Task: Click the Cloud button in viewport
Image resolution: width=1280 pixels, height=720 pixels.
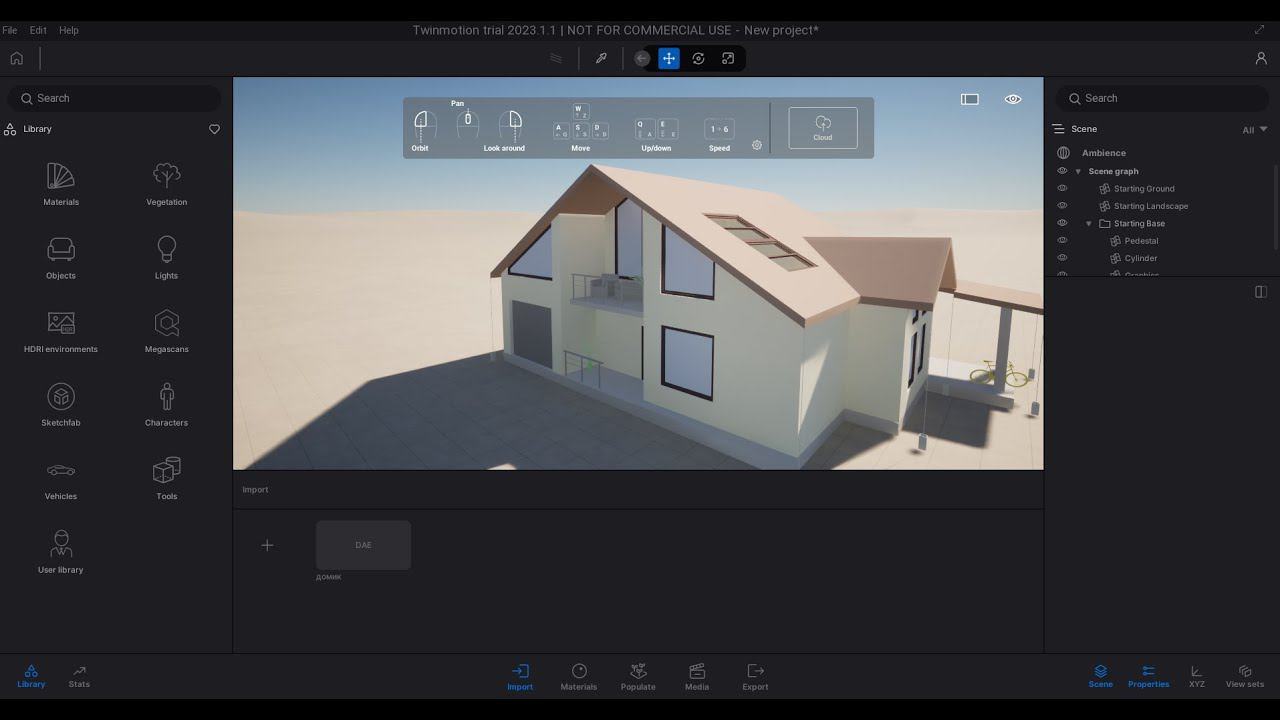Action: click(x=823, y=128)
